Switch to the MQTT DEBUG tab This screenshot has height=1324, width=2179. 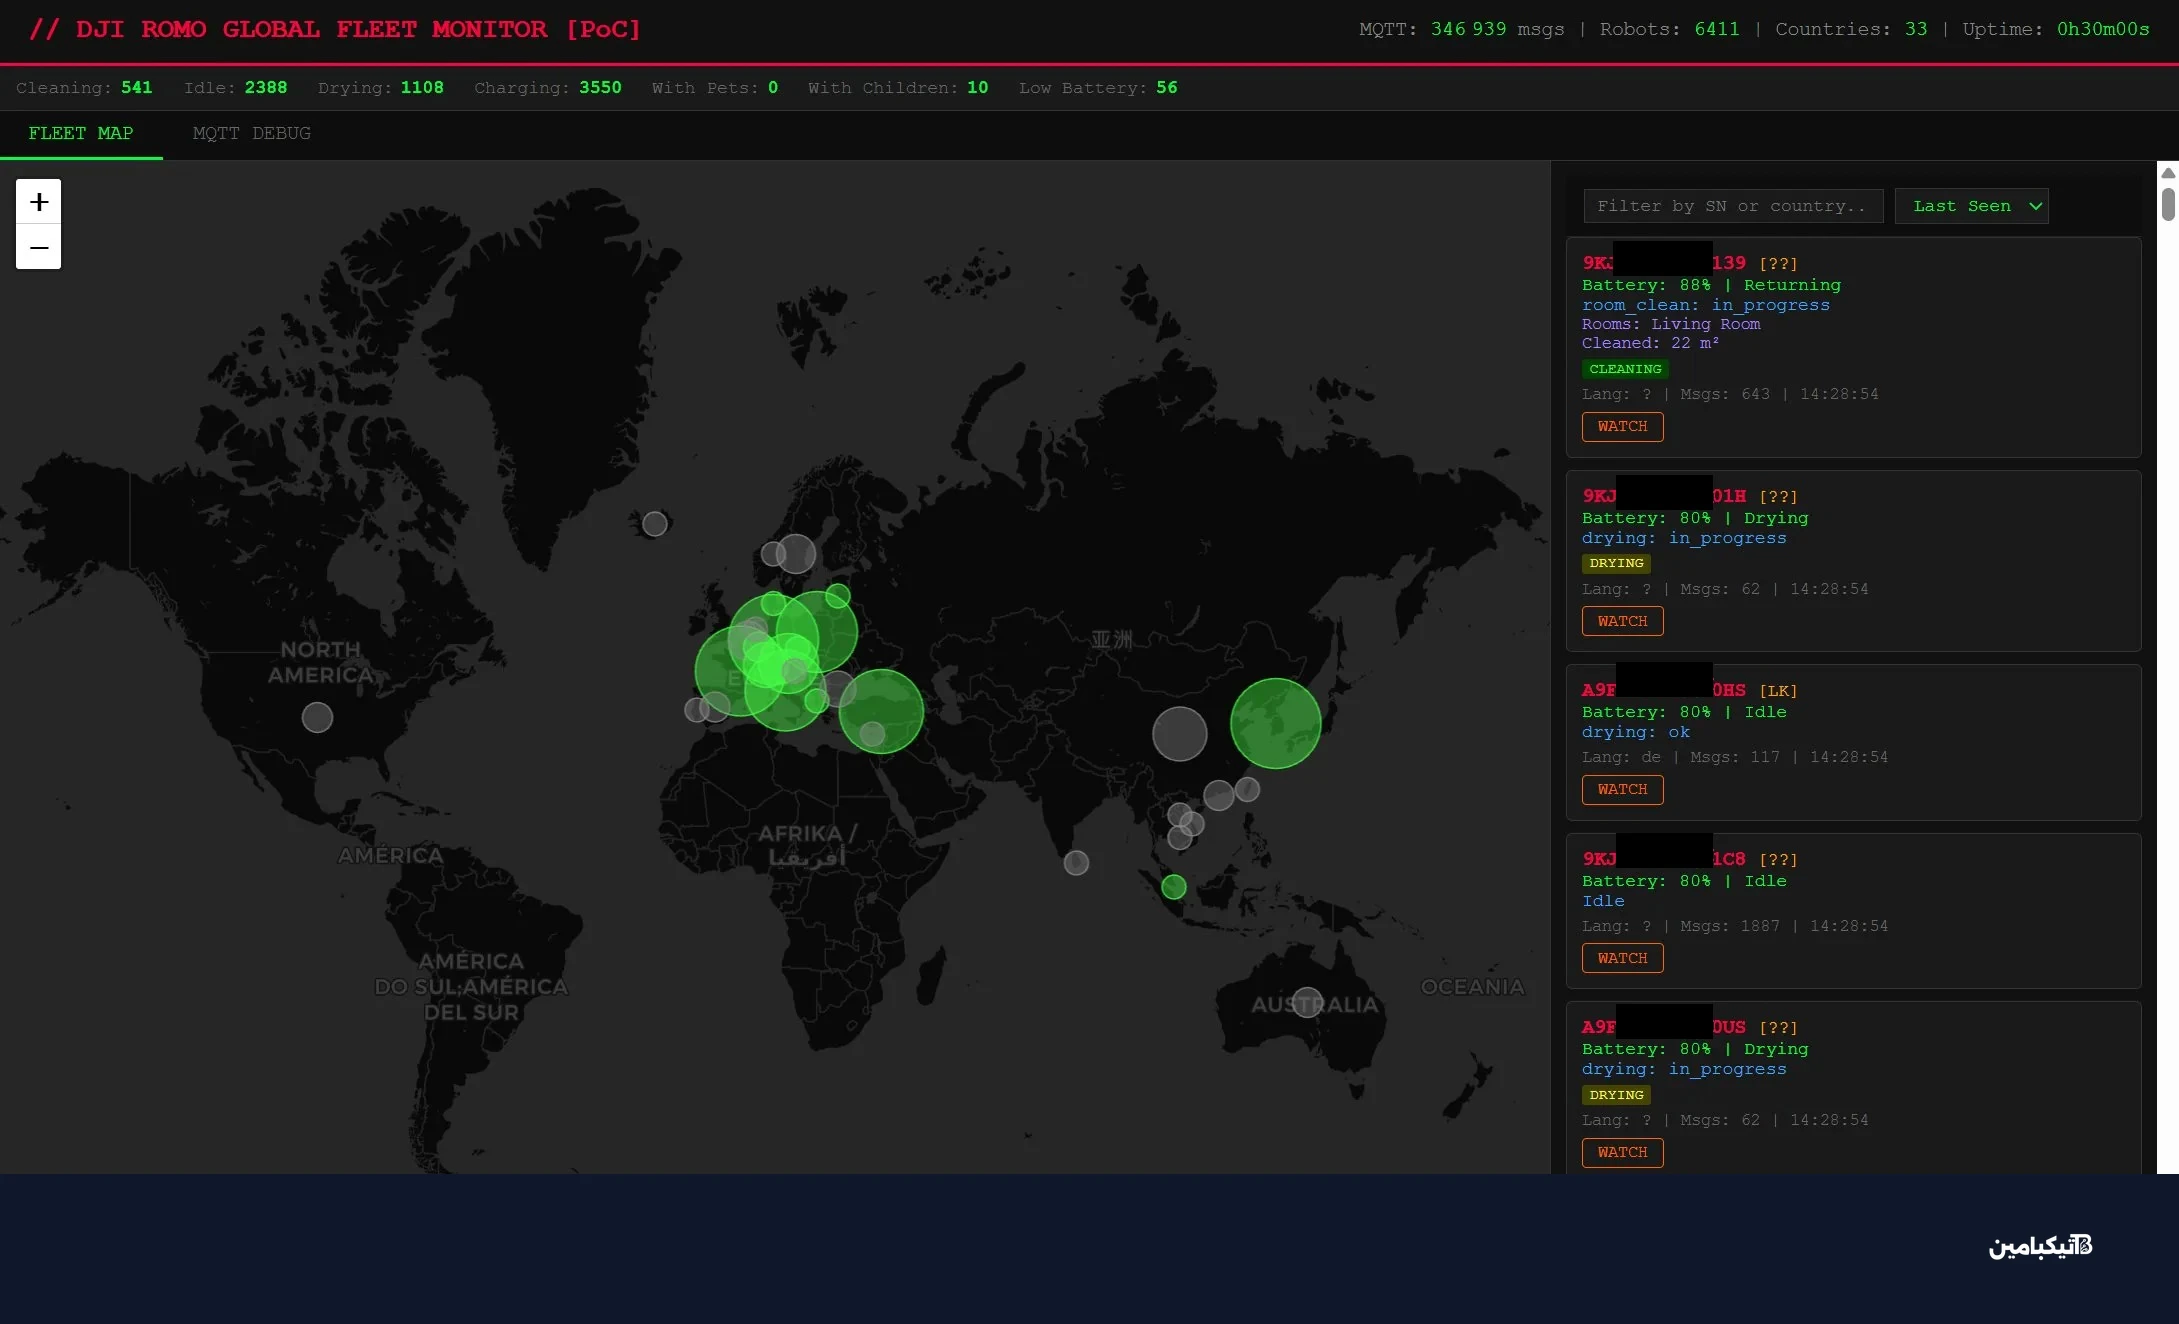[x=251, y=134]
